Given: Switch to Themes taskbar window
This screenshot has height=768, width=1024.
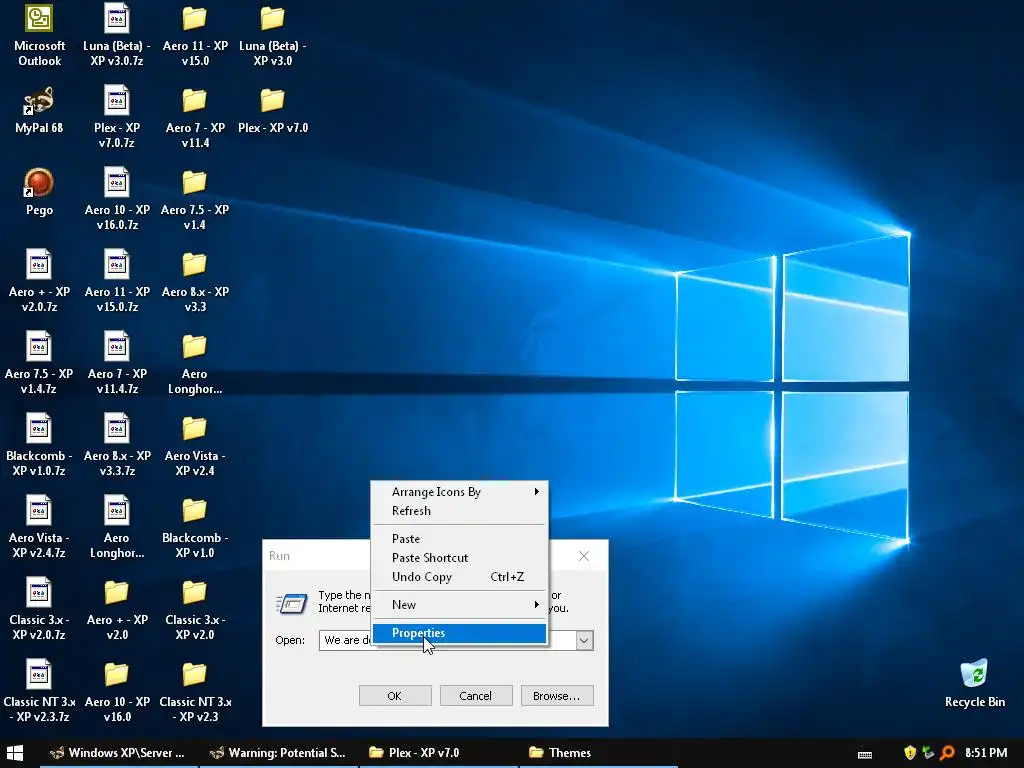Looking at the screenshot, I should [x=598, y=753].
